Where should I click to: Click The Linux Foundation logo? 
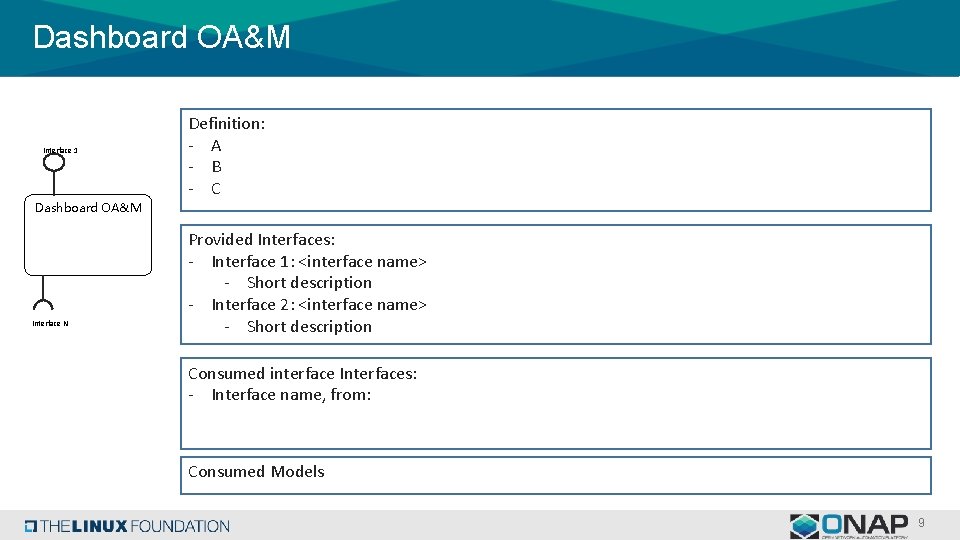point(127,526)
